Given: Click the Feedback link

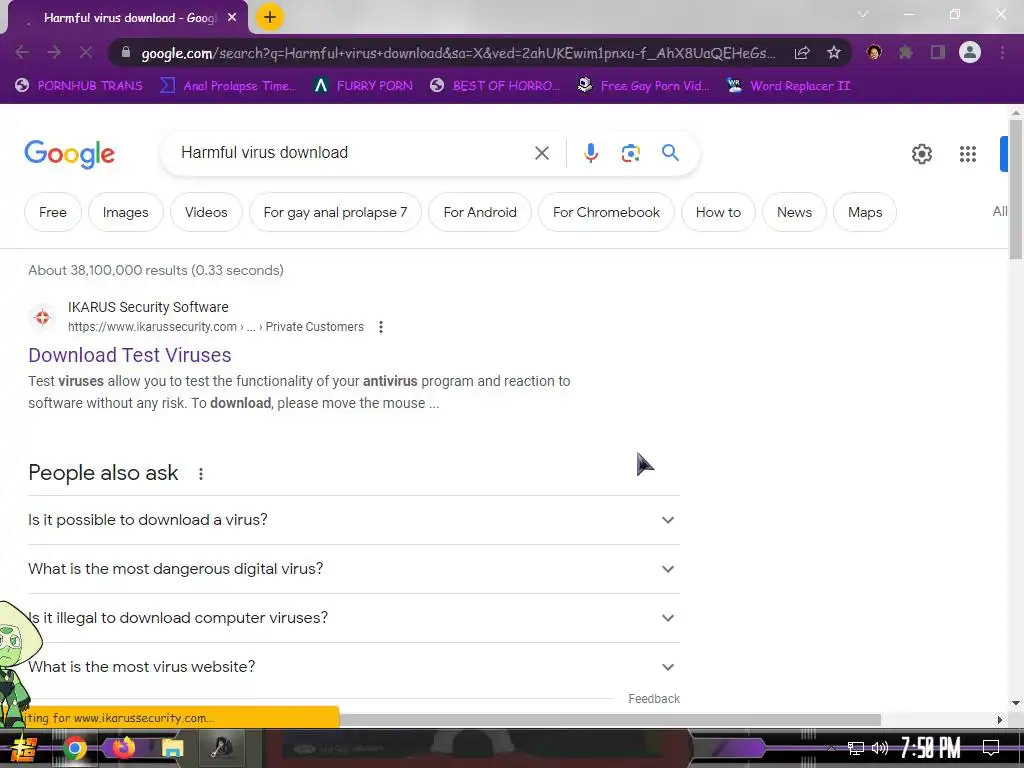Looking at the screenshot, I should pos(654,699).
